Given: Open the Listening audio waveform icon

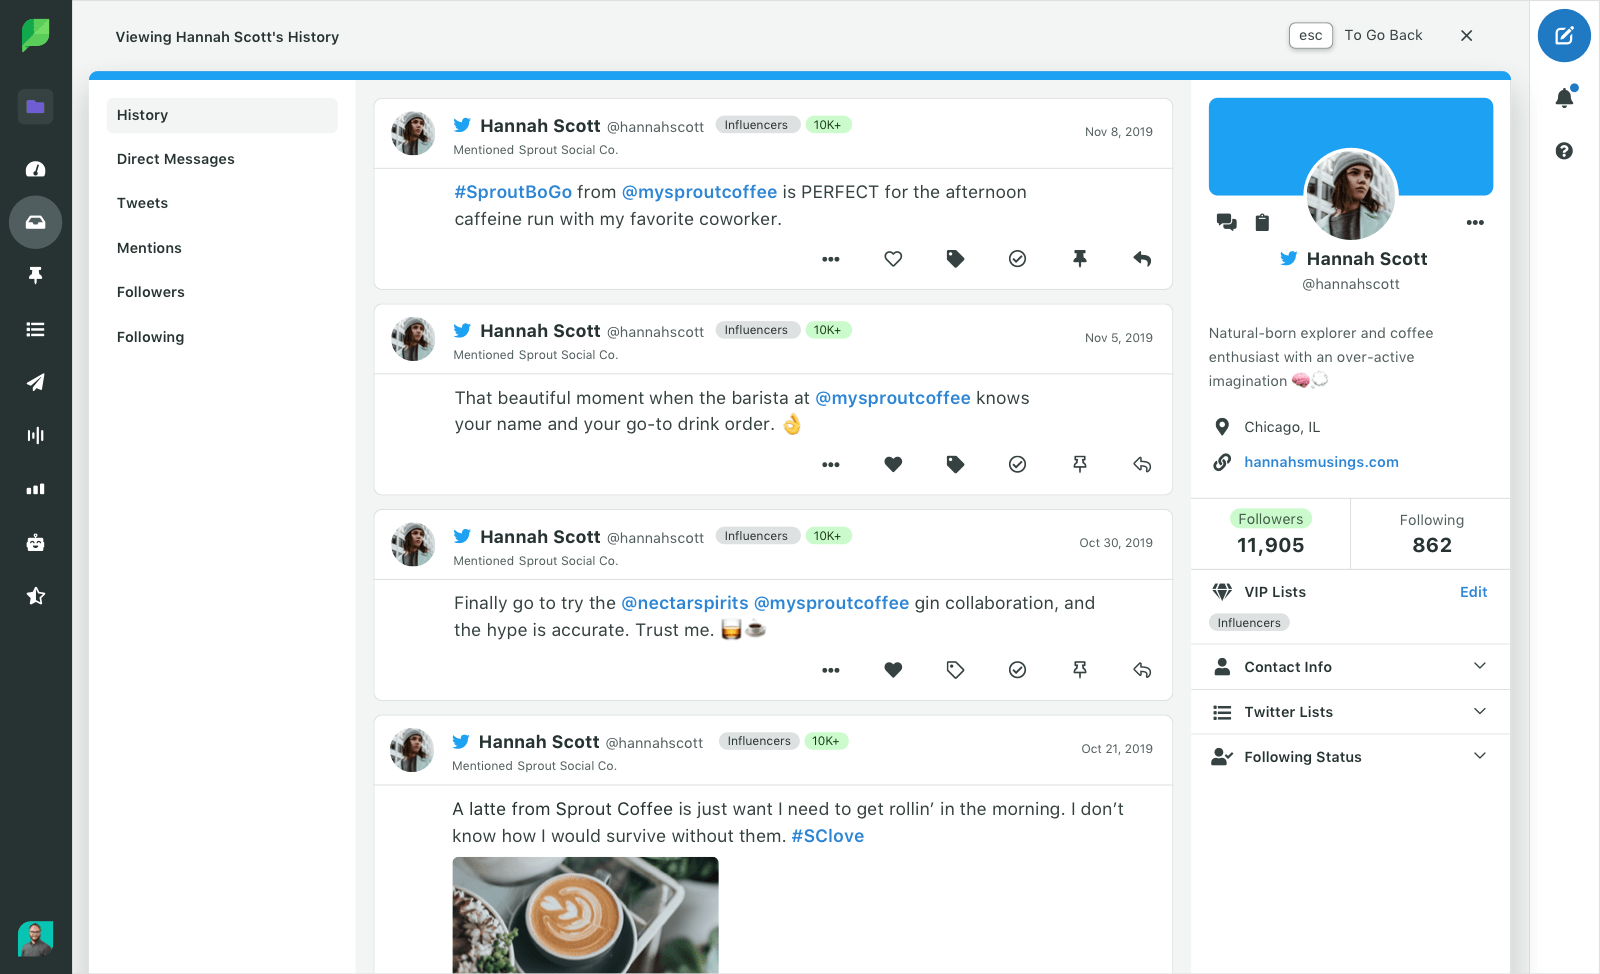Looking at the screenshot, I should (35, 435).
